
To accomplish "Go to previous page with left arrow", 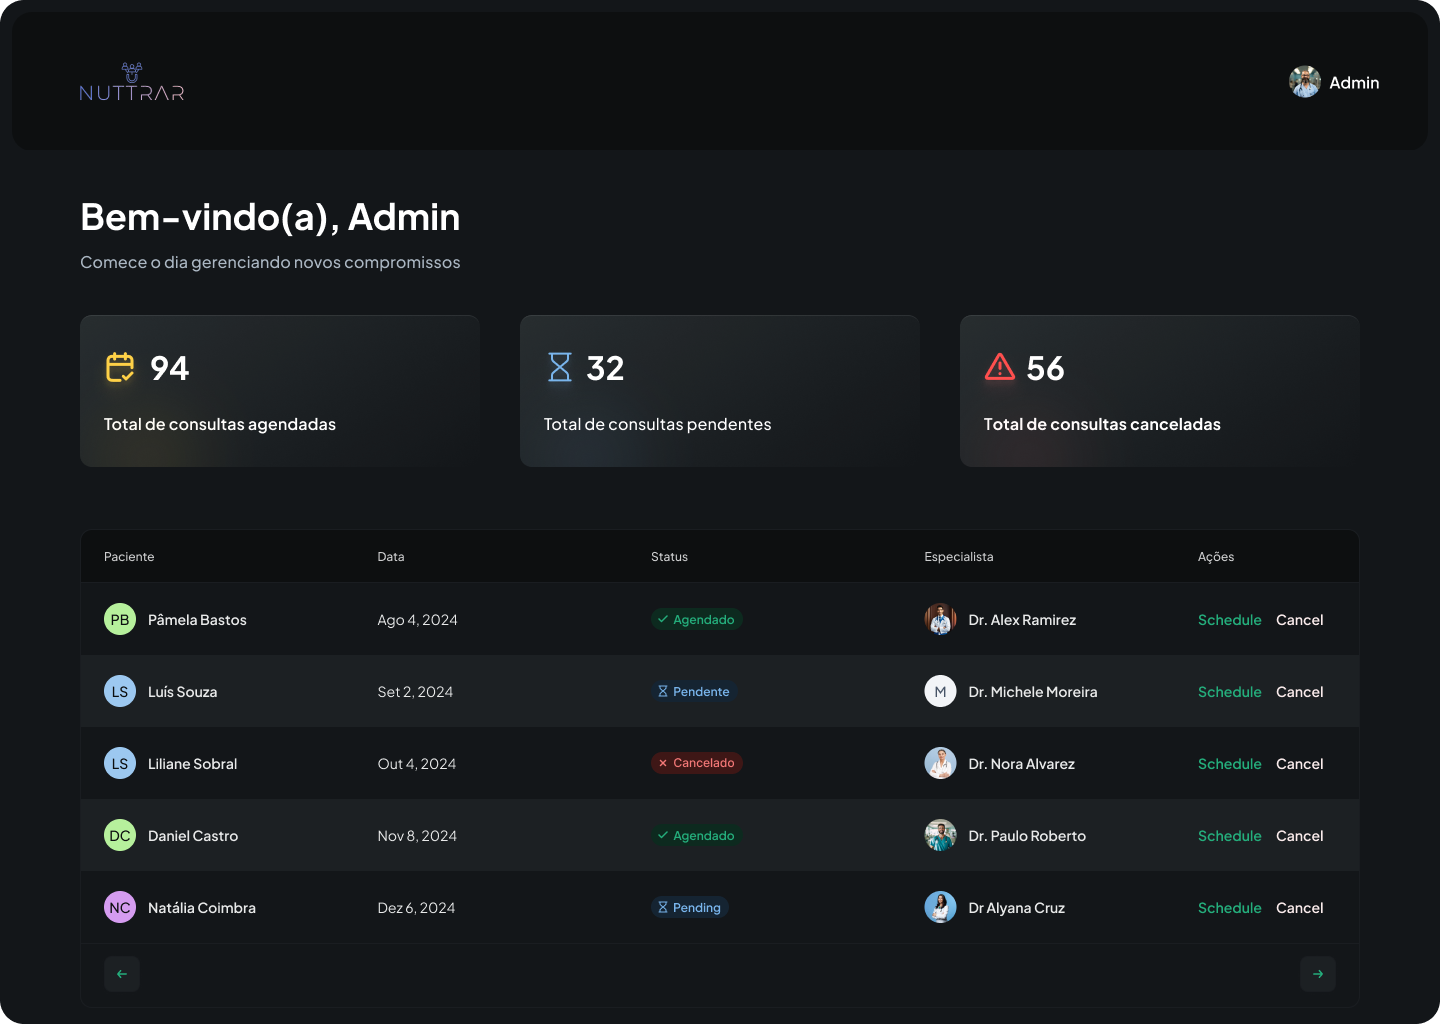I will click(x=122, y=974).
